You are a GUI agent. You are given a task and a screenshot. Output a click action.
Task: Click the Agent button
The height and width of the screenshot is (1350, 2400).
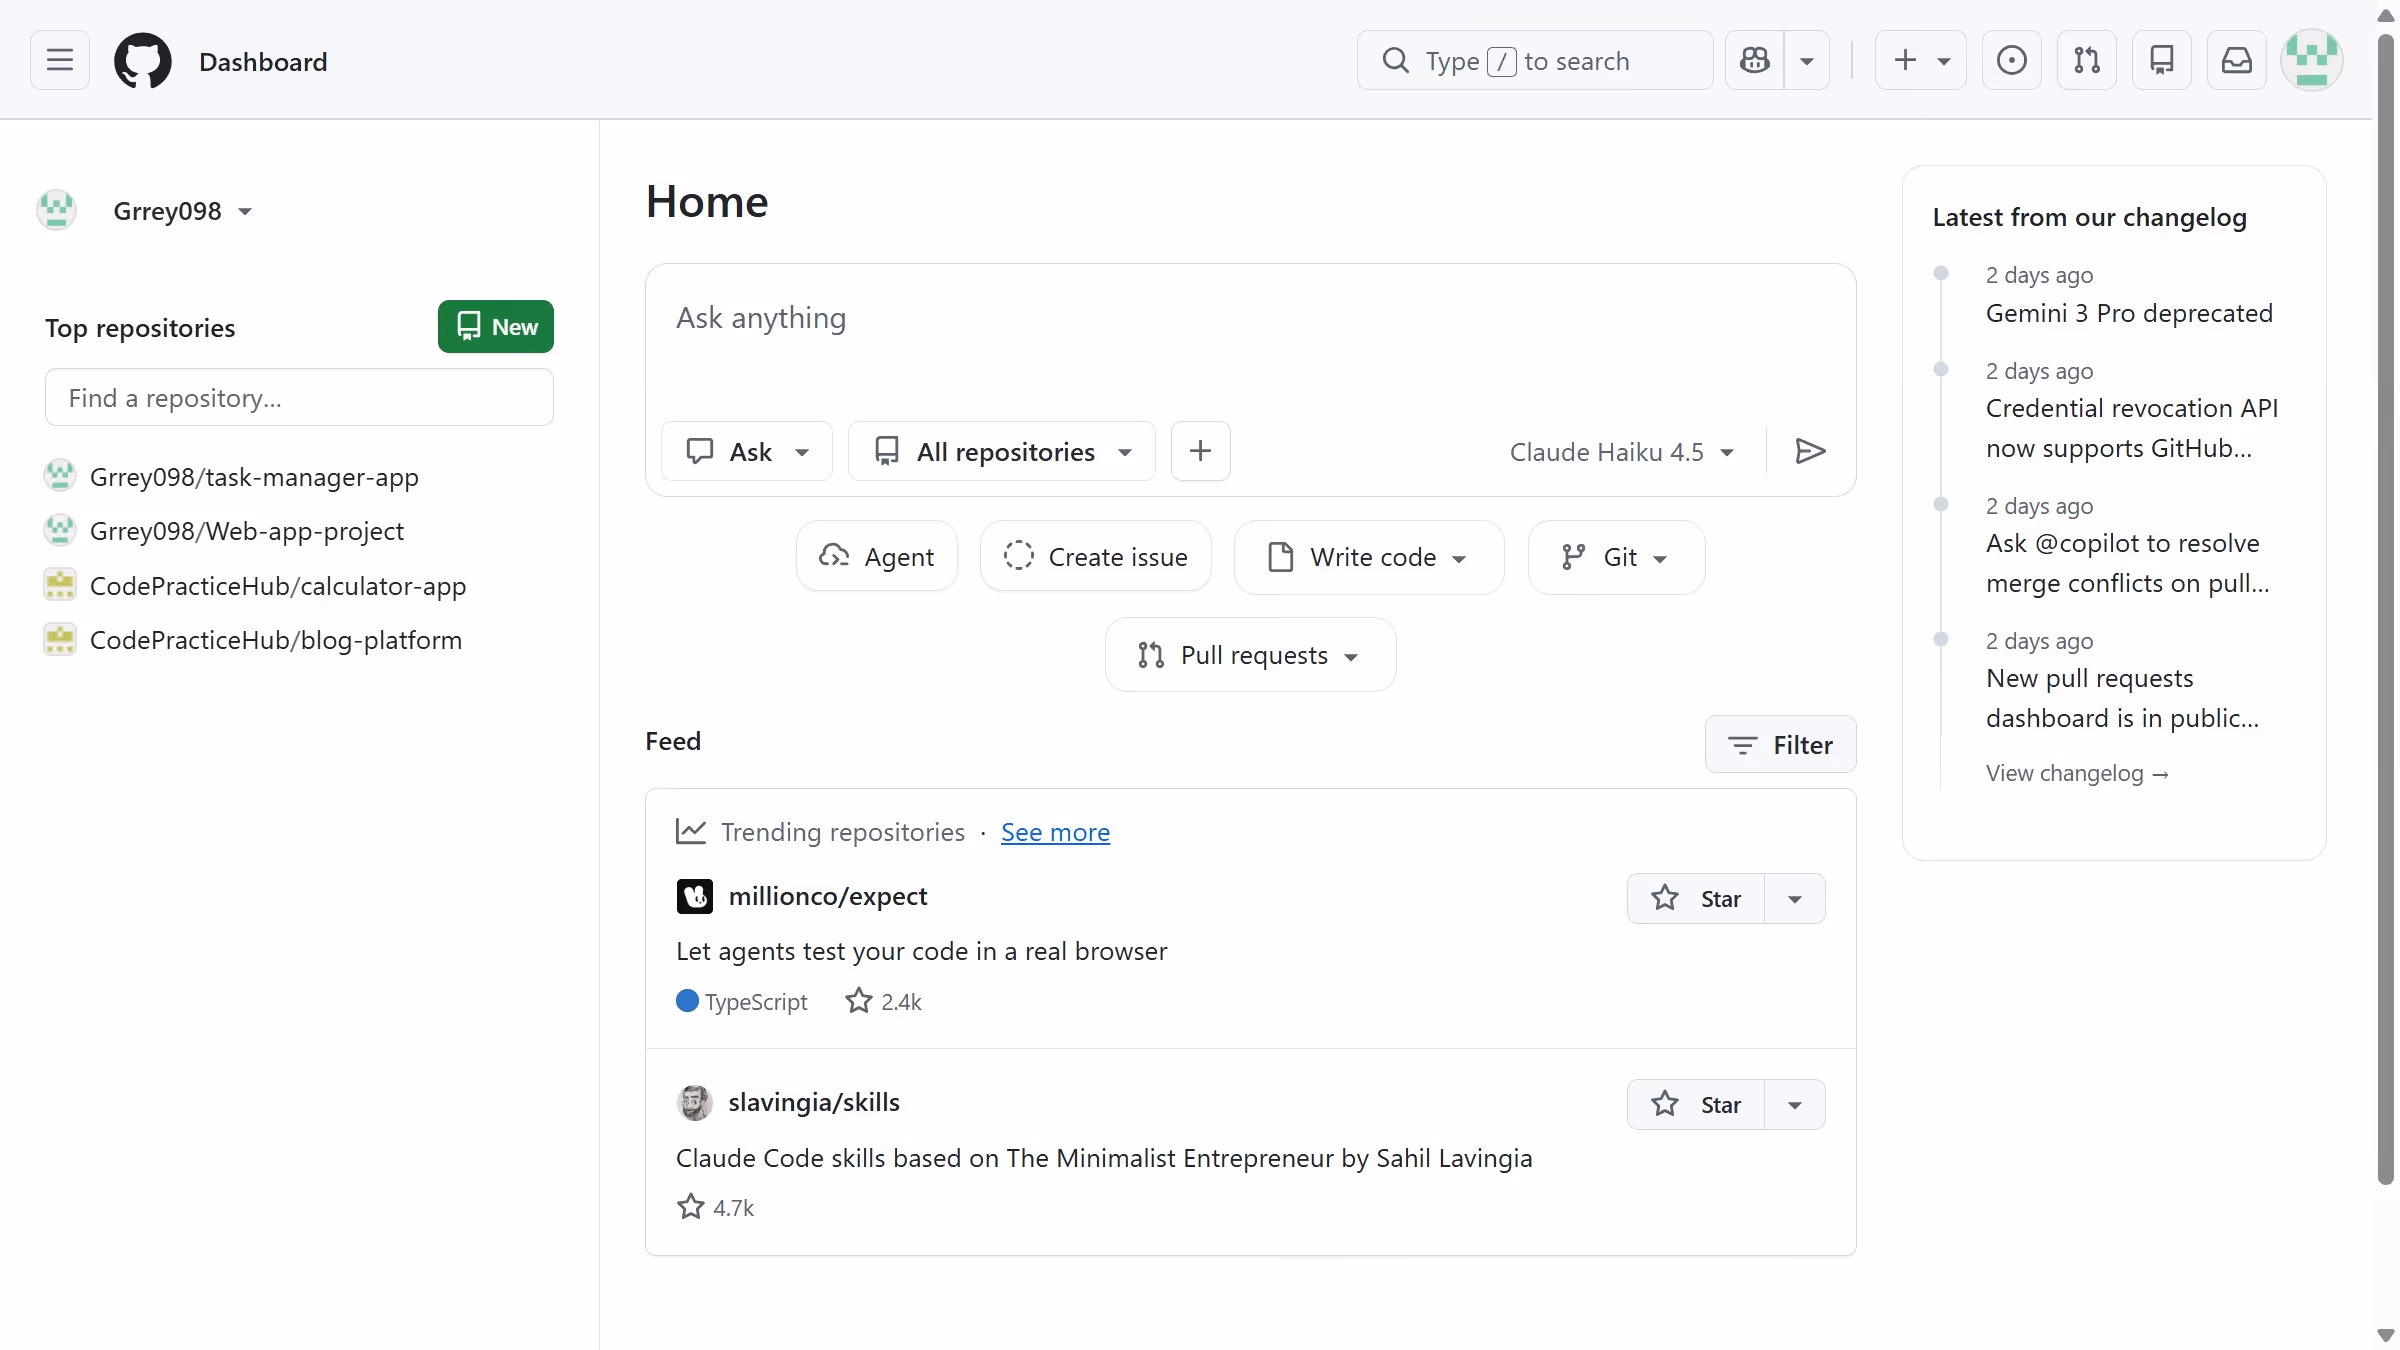pyautogui.click(x=877, y=557)
